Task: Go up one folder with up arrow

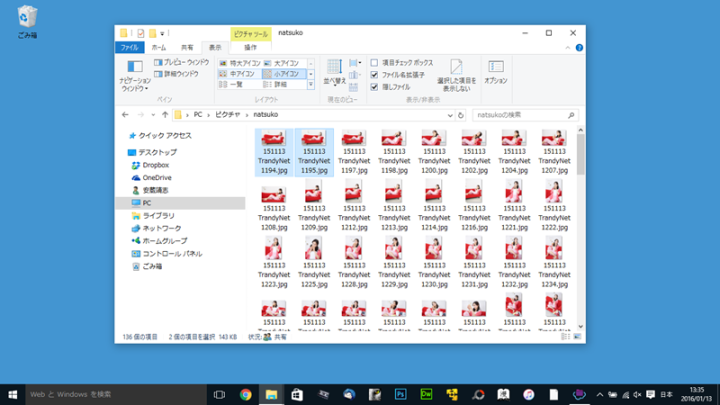Action: (165, 115)
